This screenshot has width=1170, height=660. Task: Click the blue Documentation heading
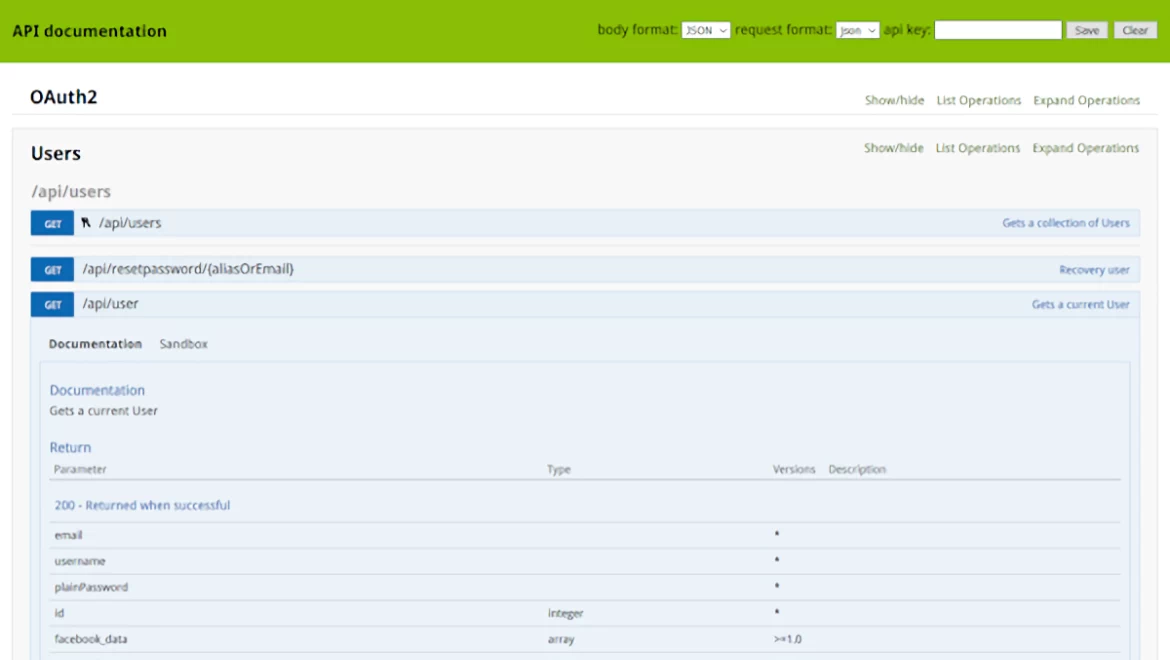[97, 390]
